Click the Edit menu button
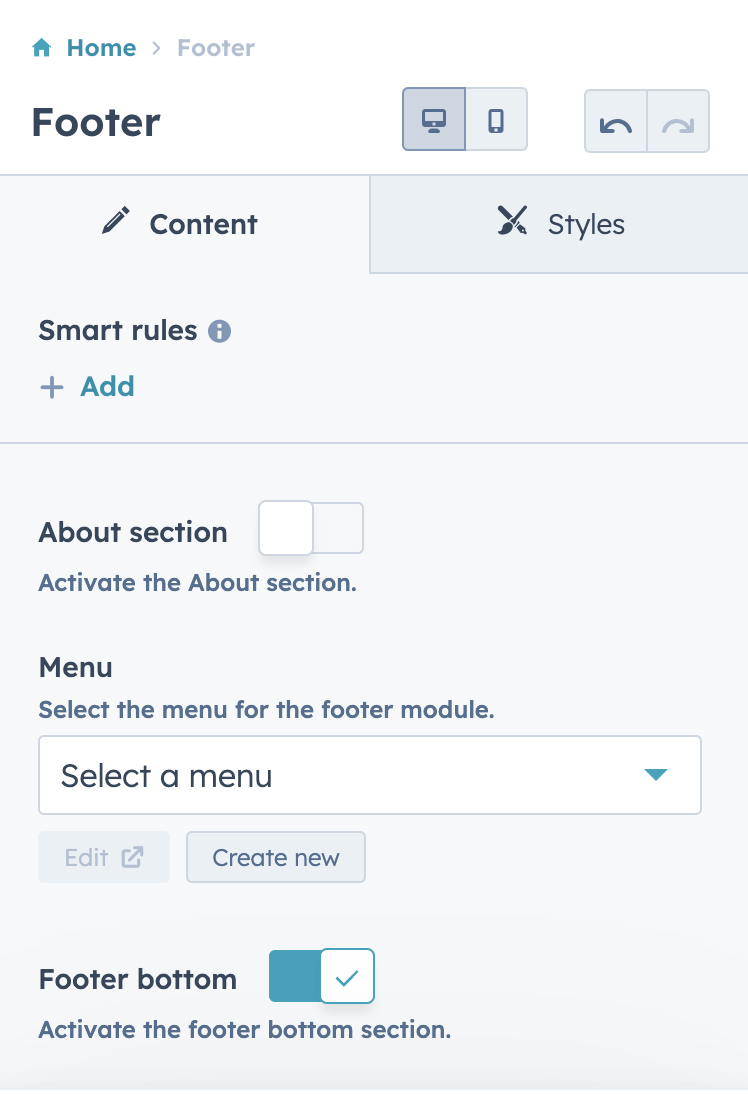The image size is (748, 1094). [104, 857]
